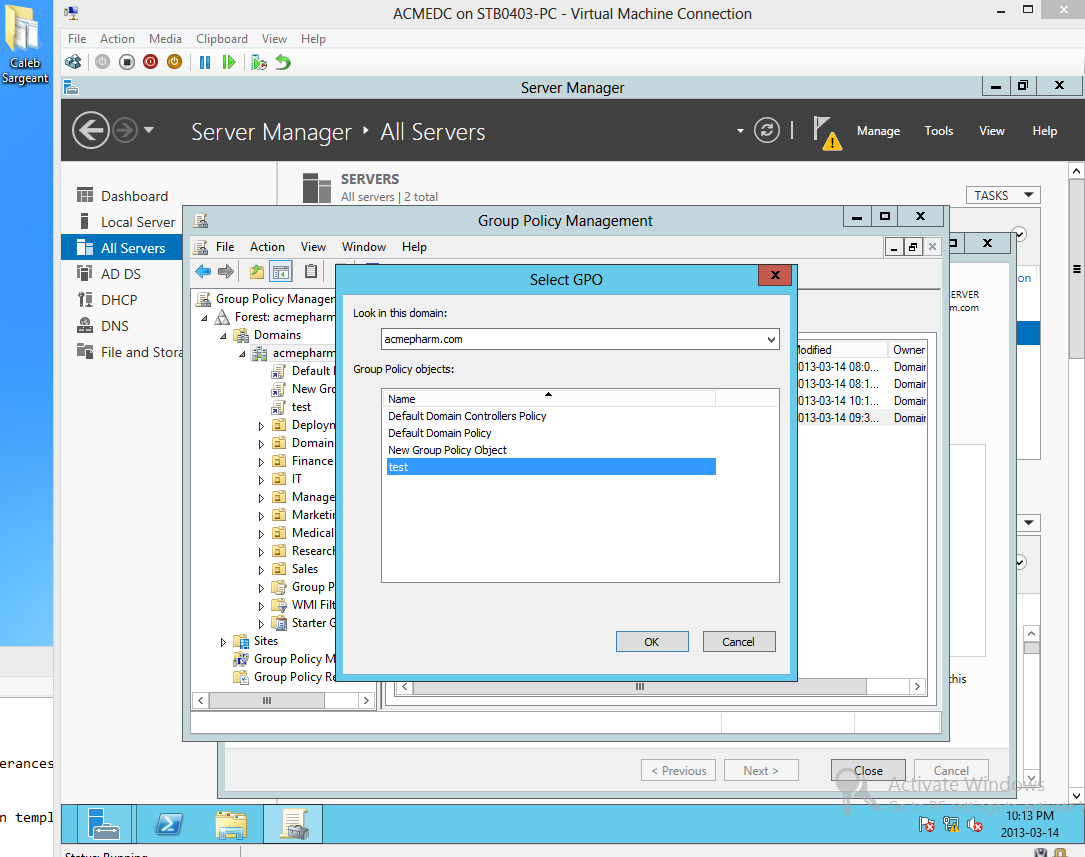Click the VM Turn Off stop icon

click(x=127, y=62)
